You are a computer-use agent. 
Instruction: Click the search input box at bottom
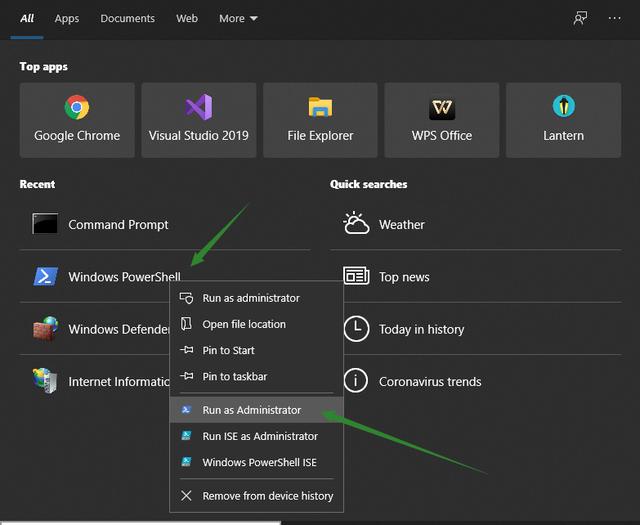click(x=140, y=523)
